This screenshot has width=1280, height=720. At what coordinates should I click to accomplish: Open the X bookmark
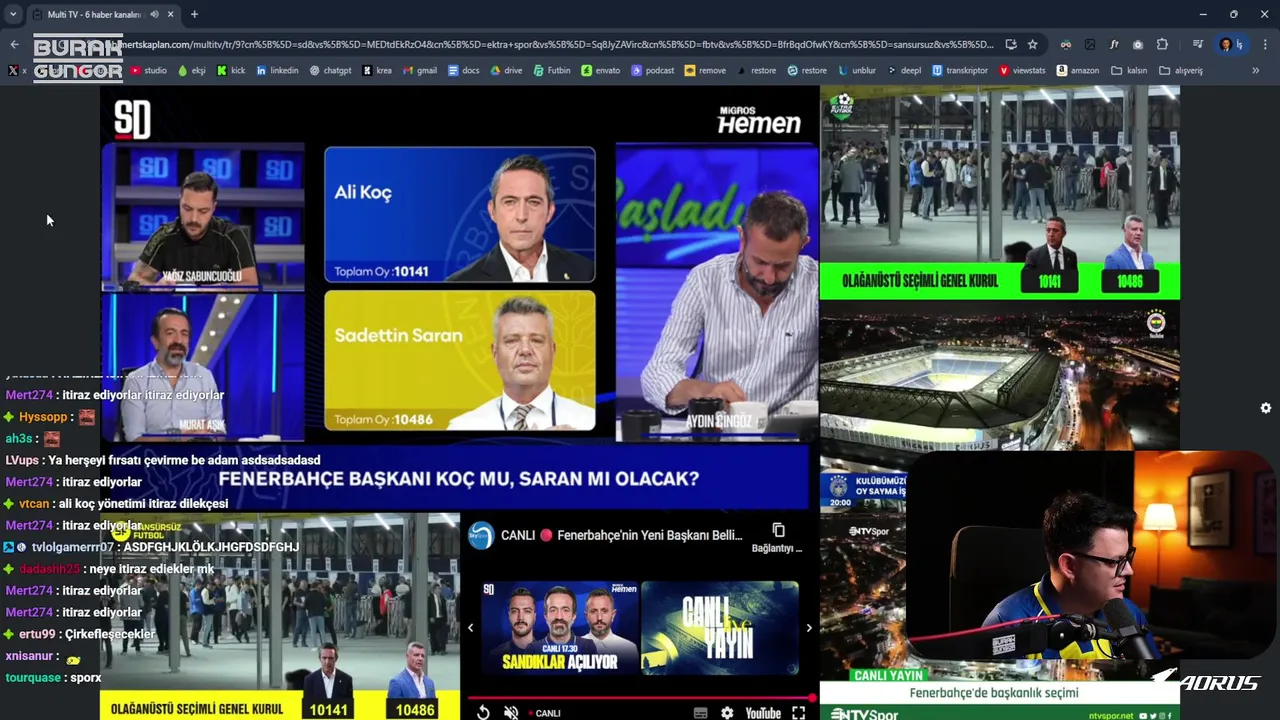tap(17, 70)
